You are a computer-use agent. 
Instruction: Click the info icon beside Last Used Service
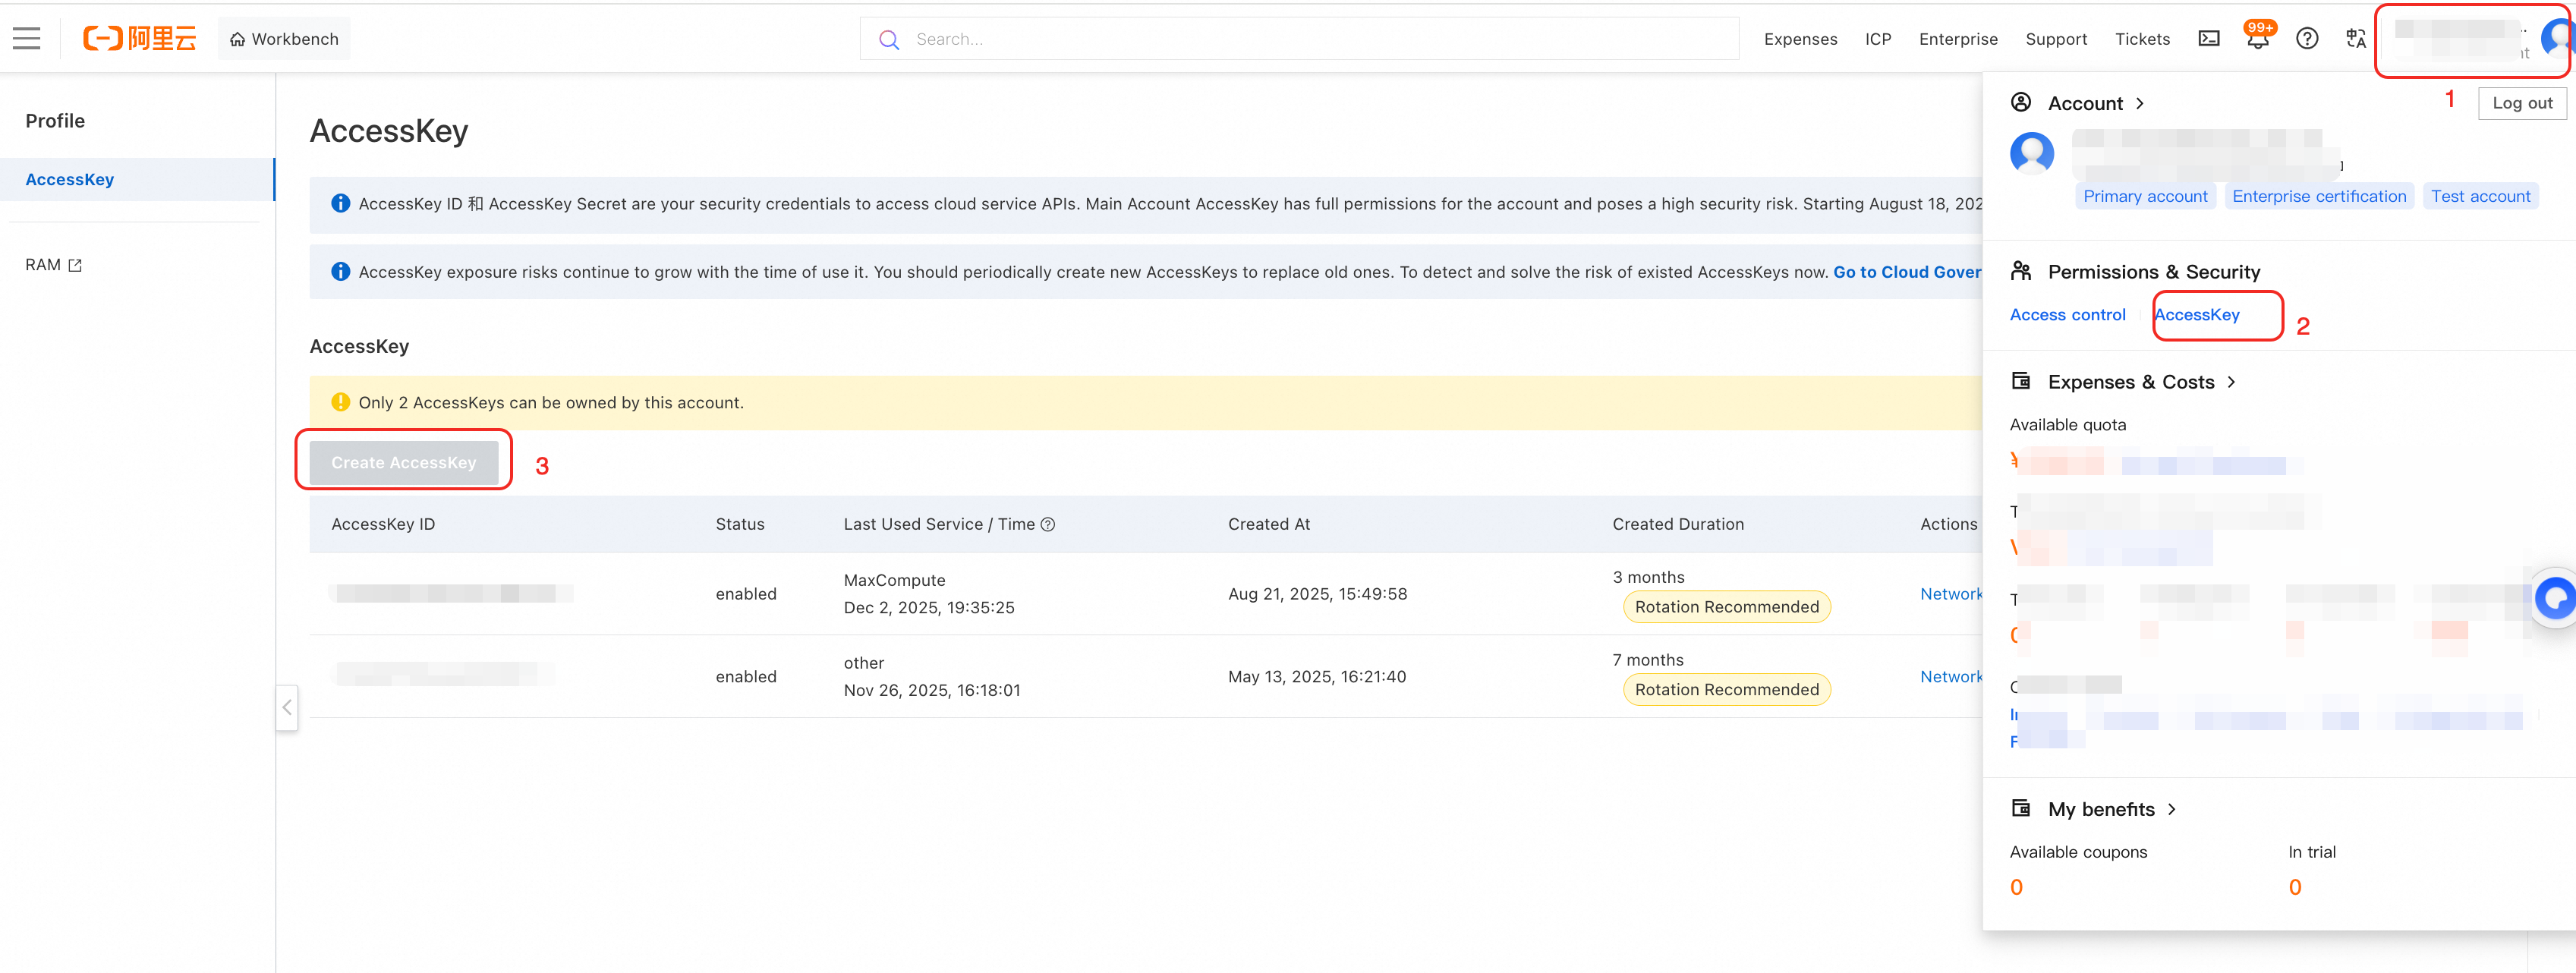(1048, 524)
